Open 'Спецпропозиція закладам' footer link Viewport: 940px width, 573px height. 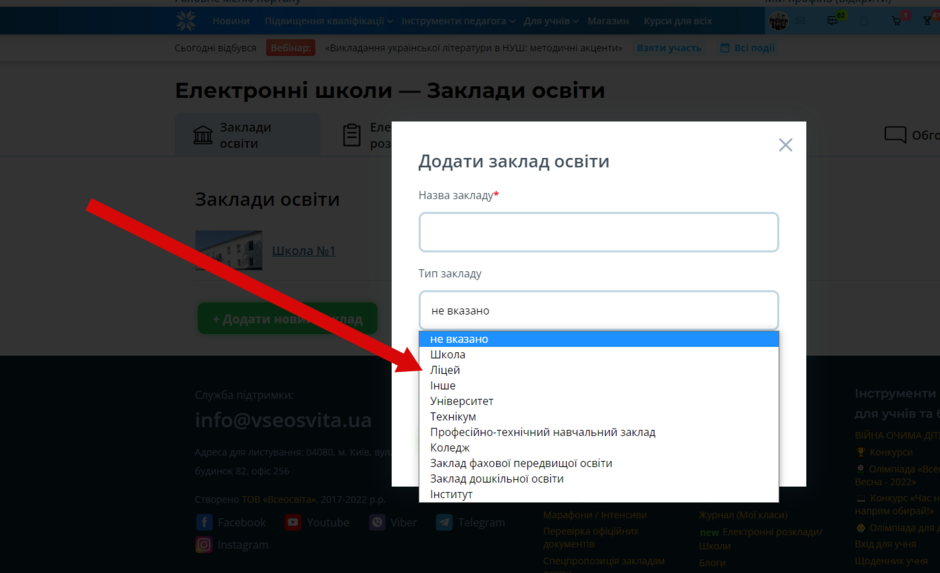coord(604,561)
